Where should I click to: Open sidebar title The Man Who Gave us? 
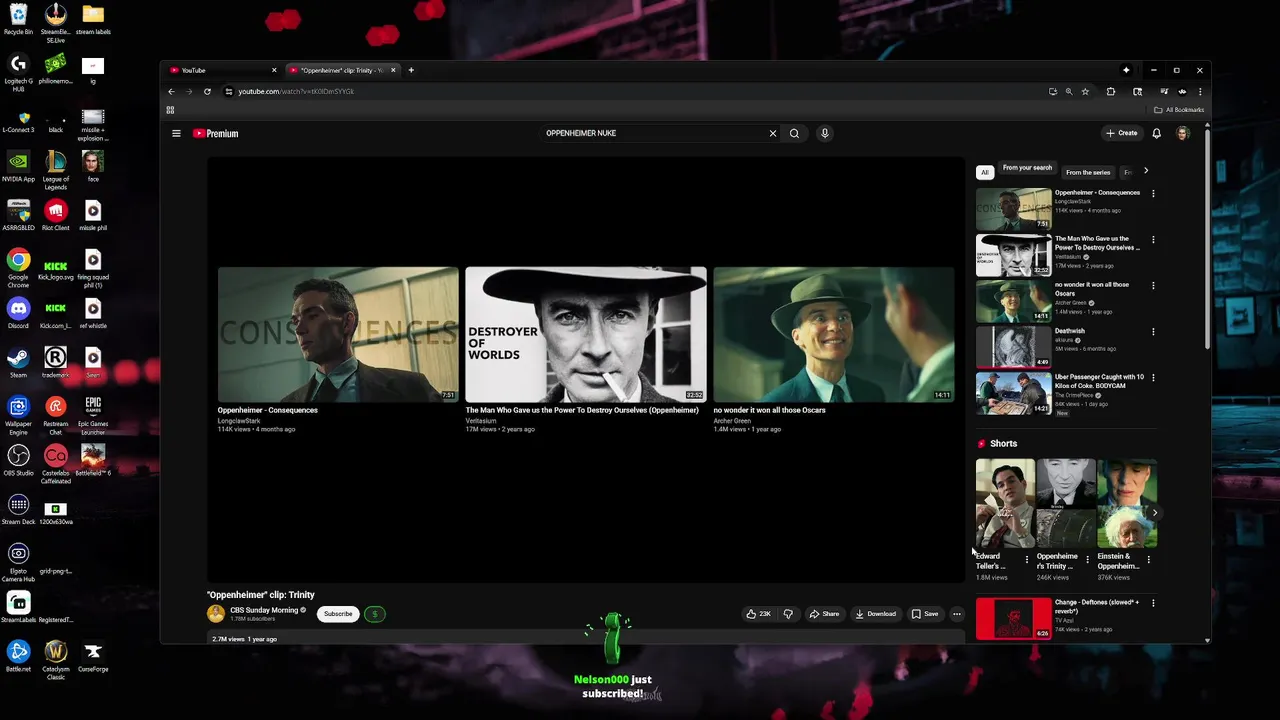tap(1097, 243)
